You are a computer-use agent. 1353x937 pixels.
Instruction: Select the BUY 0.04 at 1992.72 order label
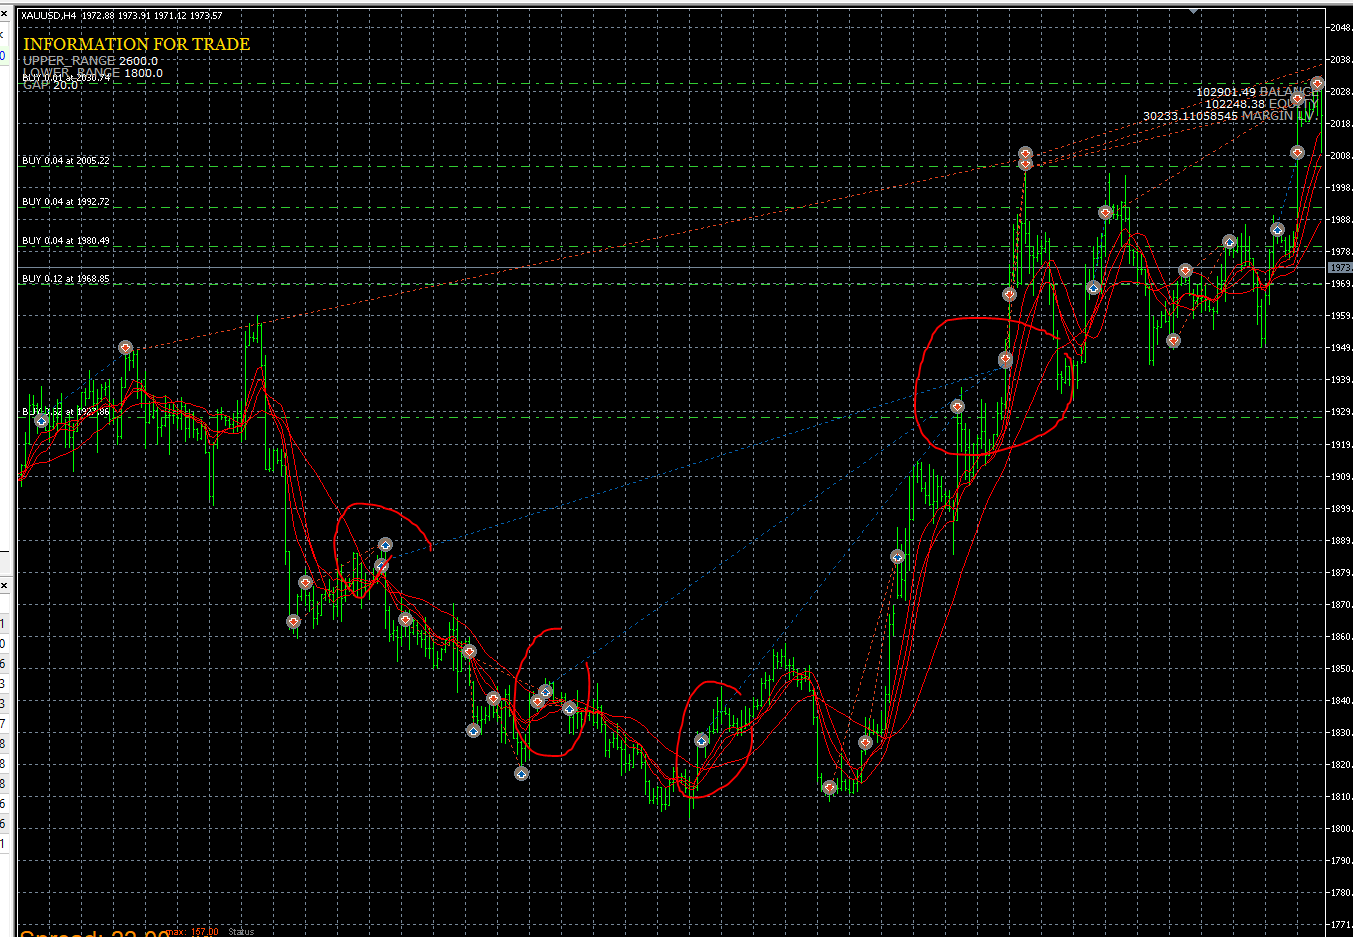coord(66,202)
